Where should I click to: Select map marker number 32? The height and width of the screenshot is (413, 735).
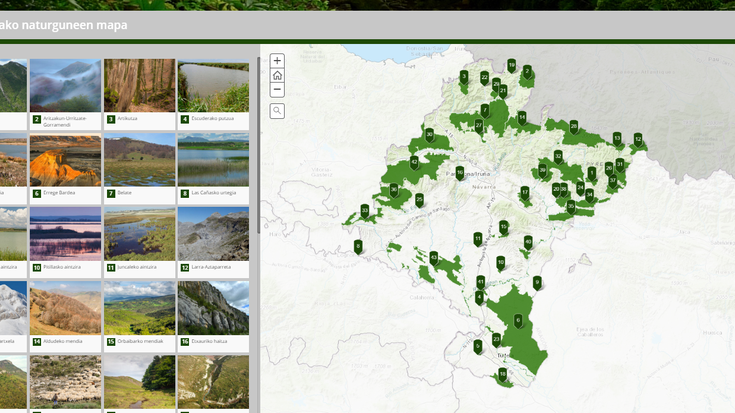(x=558, y=157)
